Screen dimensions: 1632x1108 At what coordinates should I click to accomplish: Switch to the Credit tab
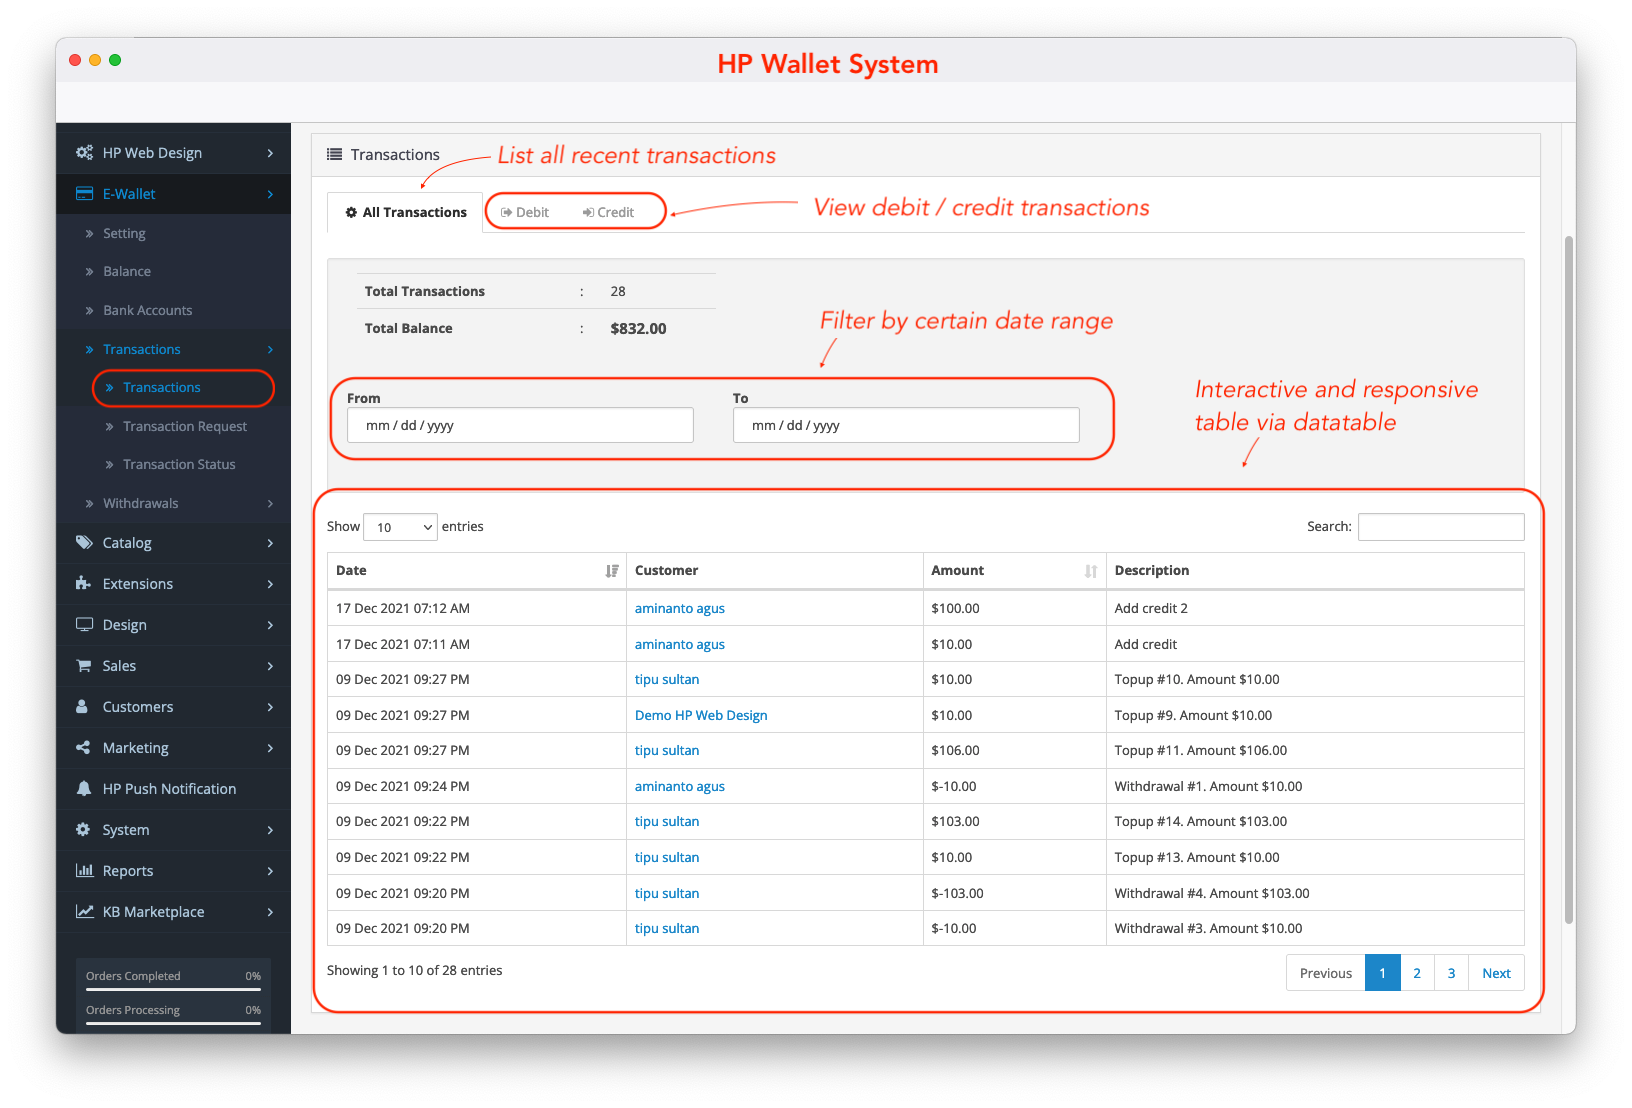(x=608, y=213)
